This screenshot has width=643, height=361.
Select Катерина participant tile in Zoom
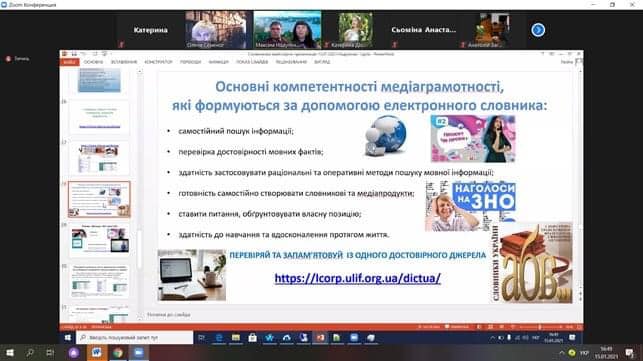[150, 30]
